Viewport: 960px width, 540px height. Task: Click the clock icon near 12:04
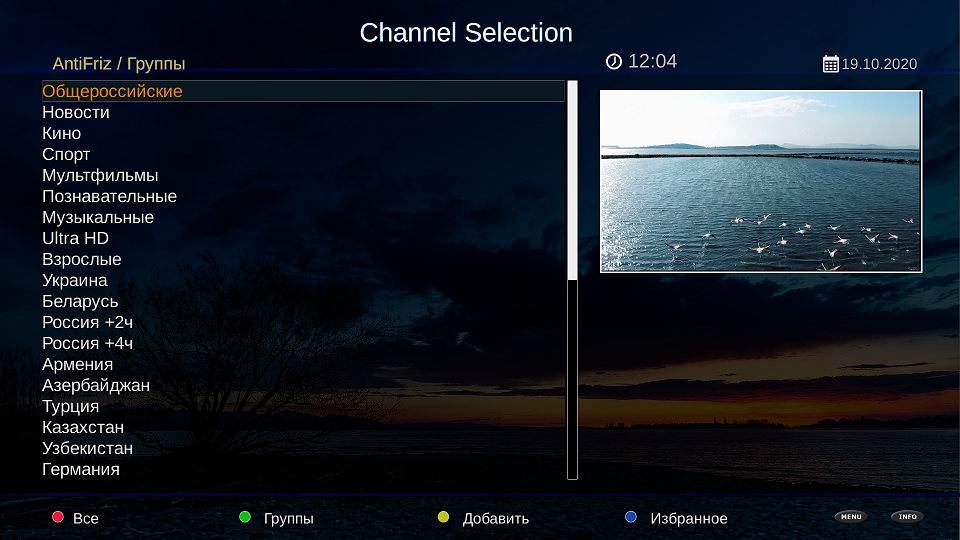(614, 62)
